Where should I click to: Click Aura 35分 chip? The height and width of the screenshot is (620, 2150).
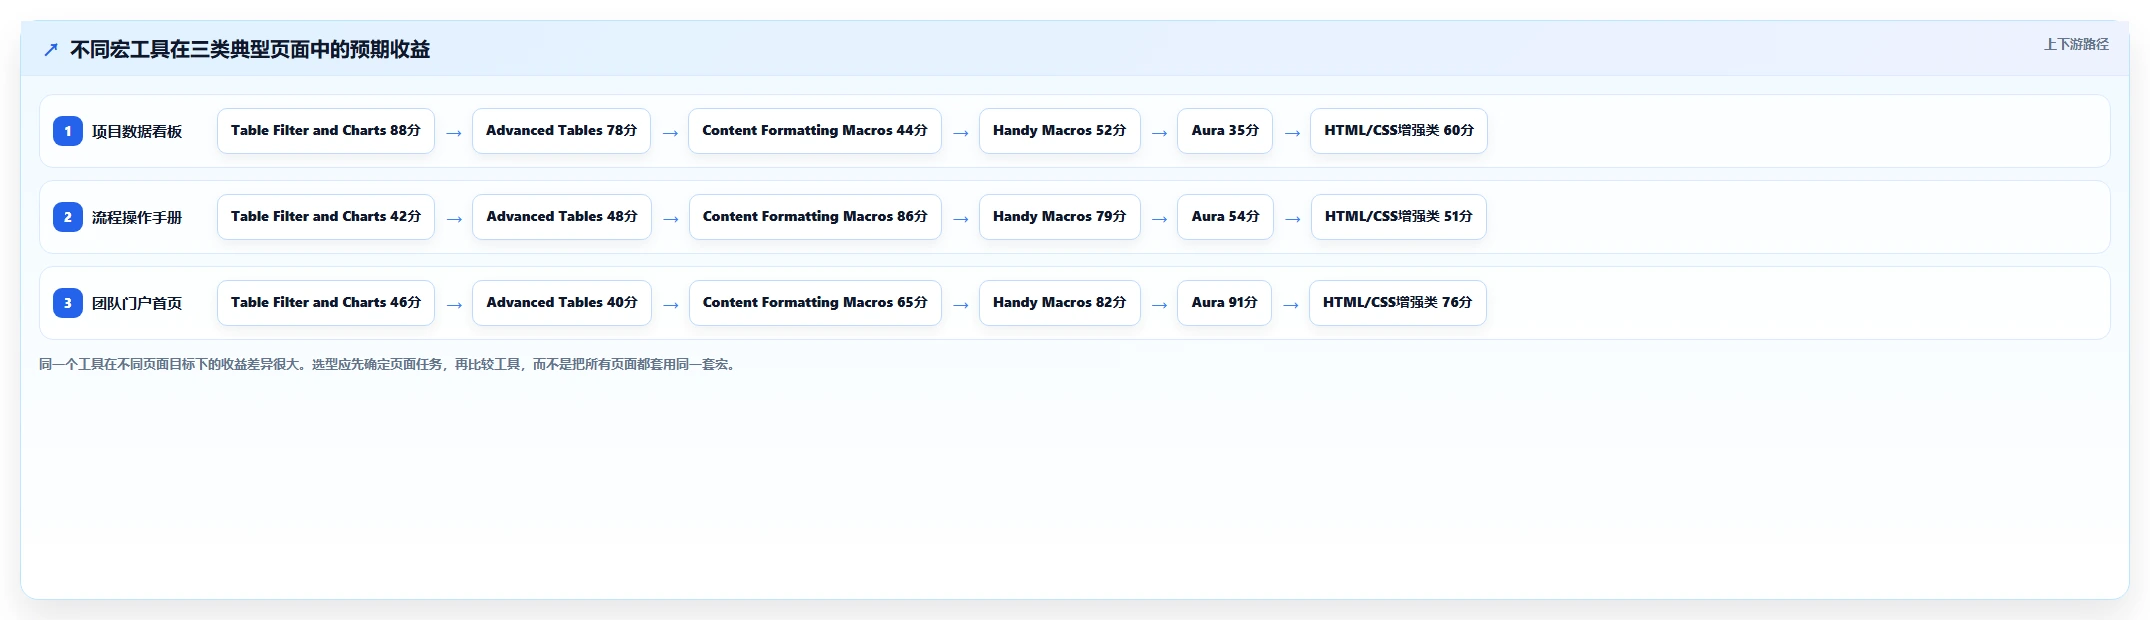pos(1225,131)
